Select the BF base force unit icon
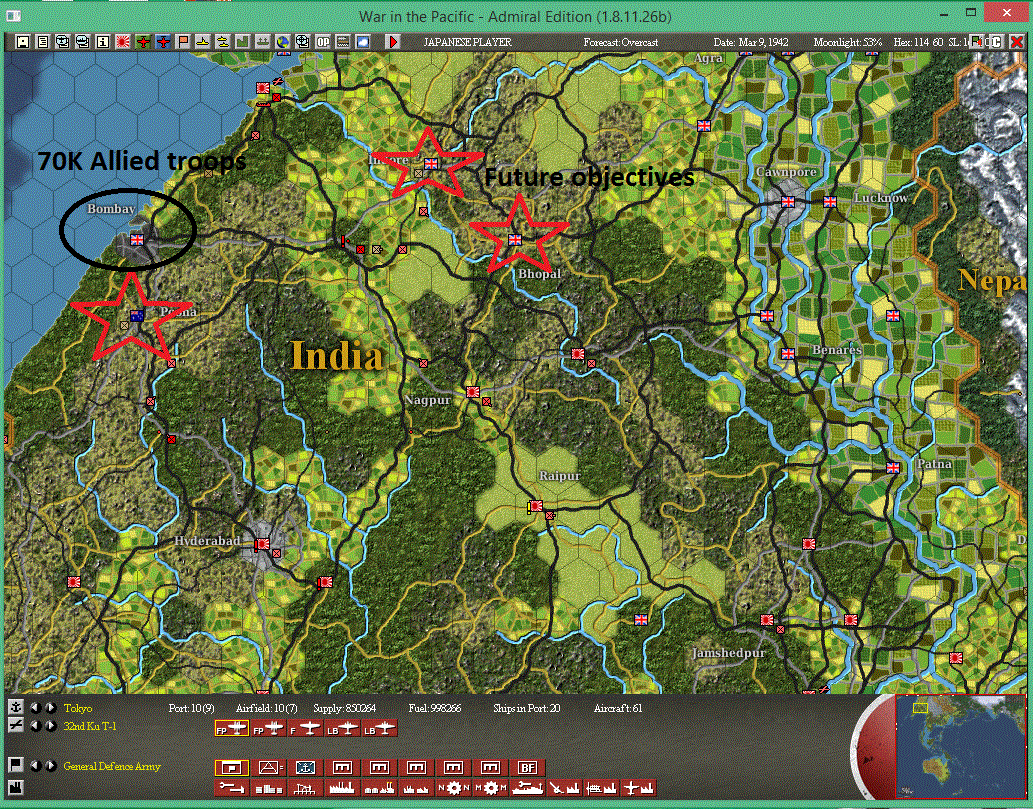This screenshot has width=1033, height=809. 527,767
